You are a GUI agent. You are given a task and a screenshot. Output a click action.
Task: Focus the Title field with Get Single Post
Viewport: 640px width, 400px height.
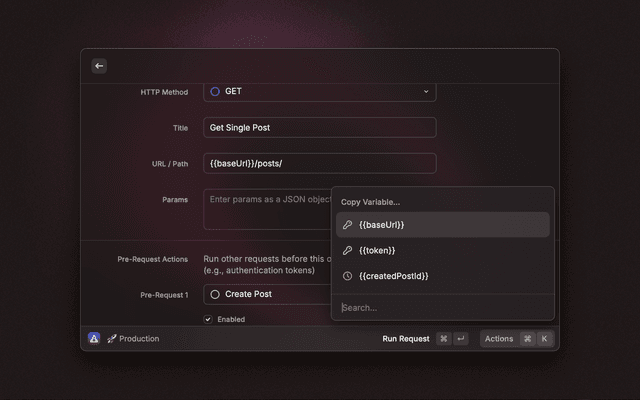tap(320, 128)
